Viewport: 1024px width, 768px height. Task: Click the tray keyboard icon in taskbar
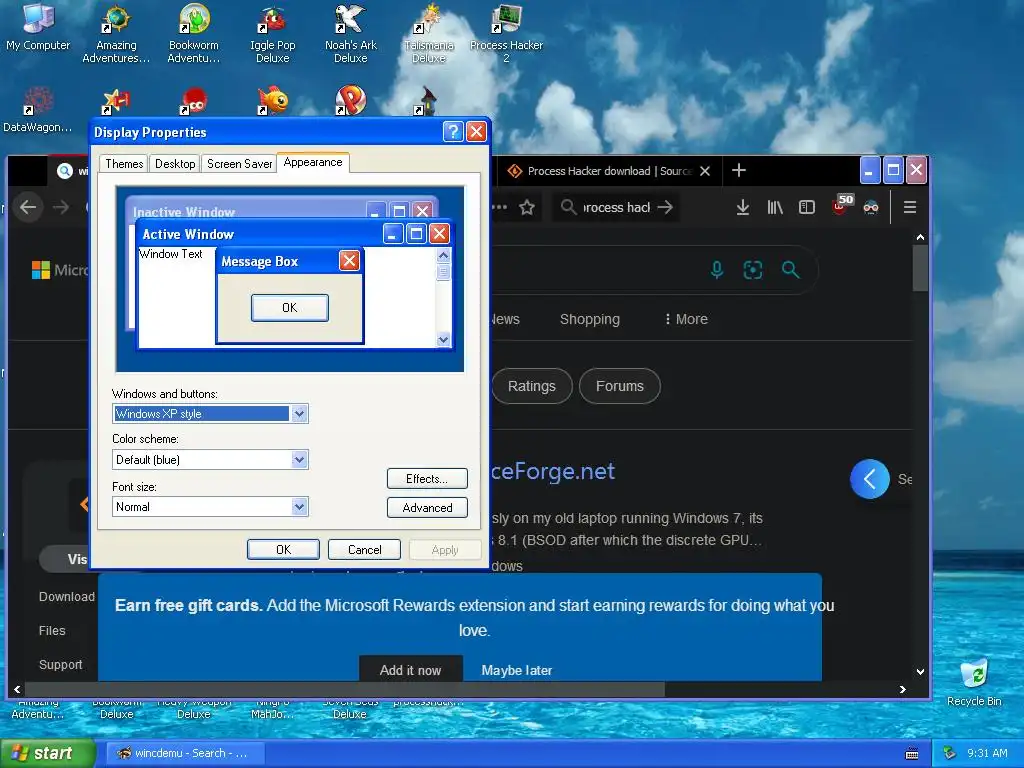coord(912,754)
